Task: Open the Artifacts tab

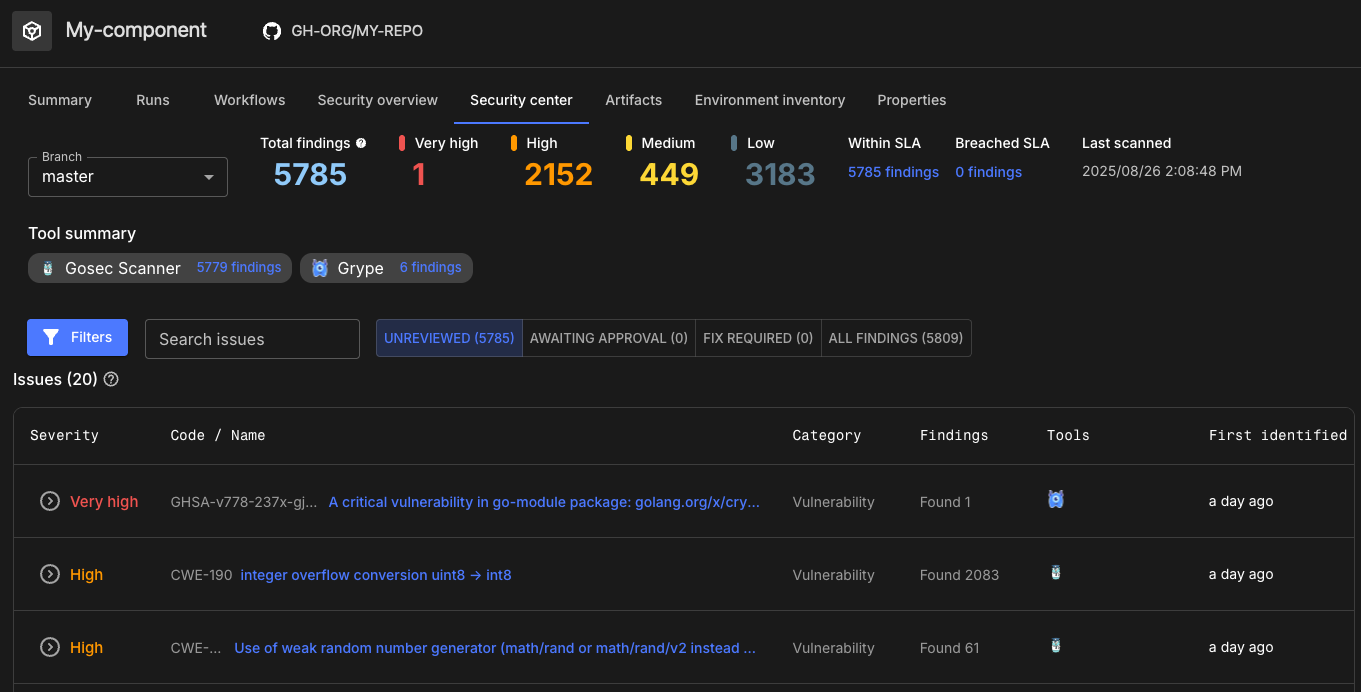Action: [x=633, y=100]
